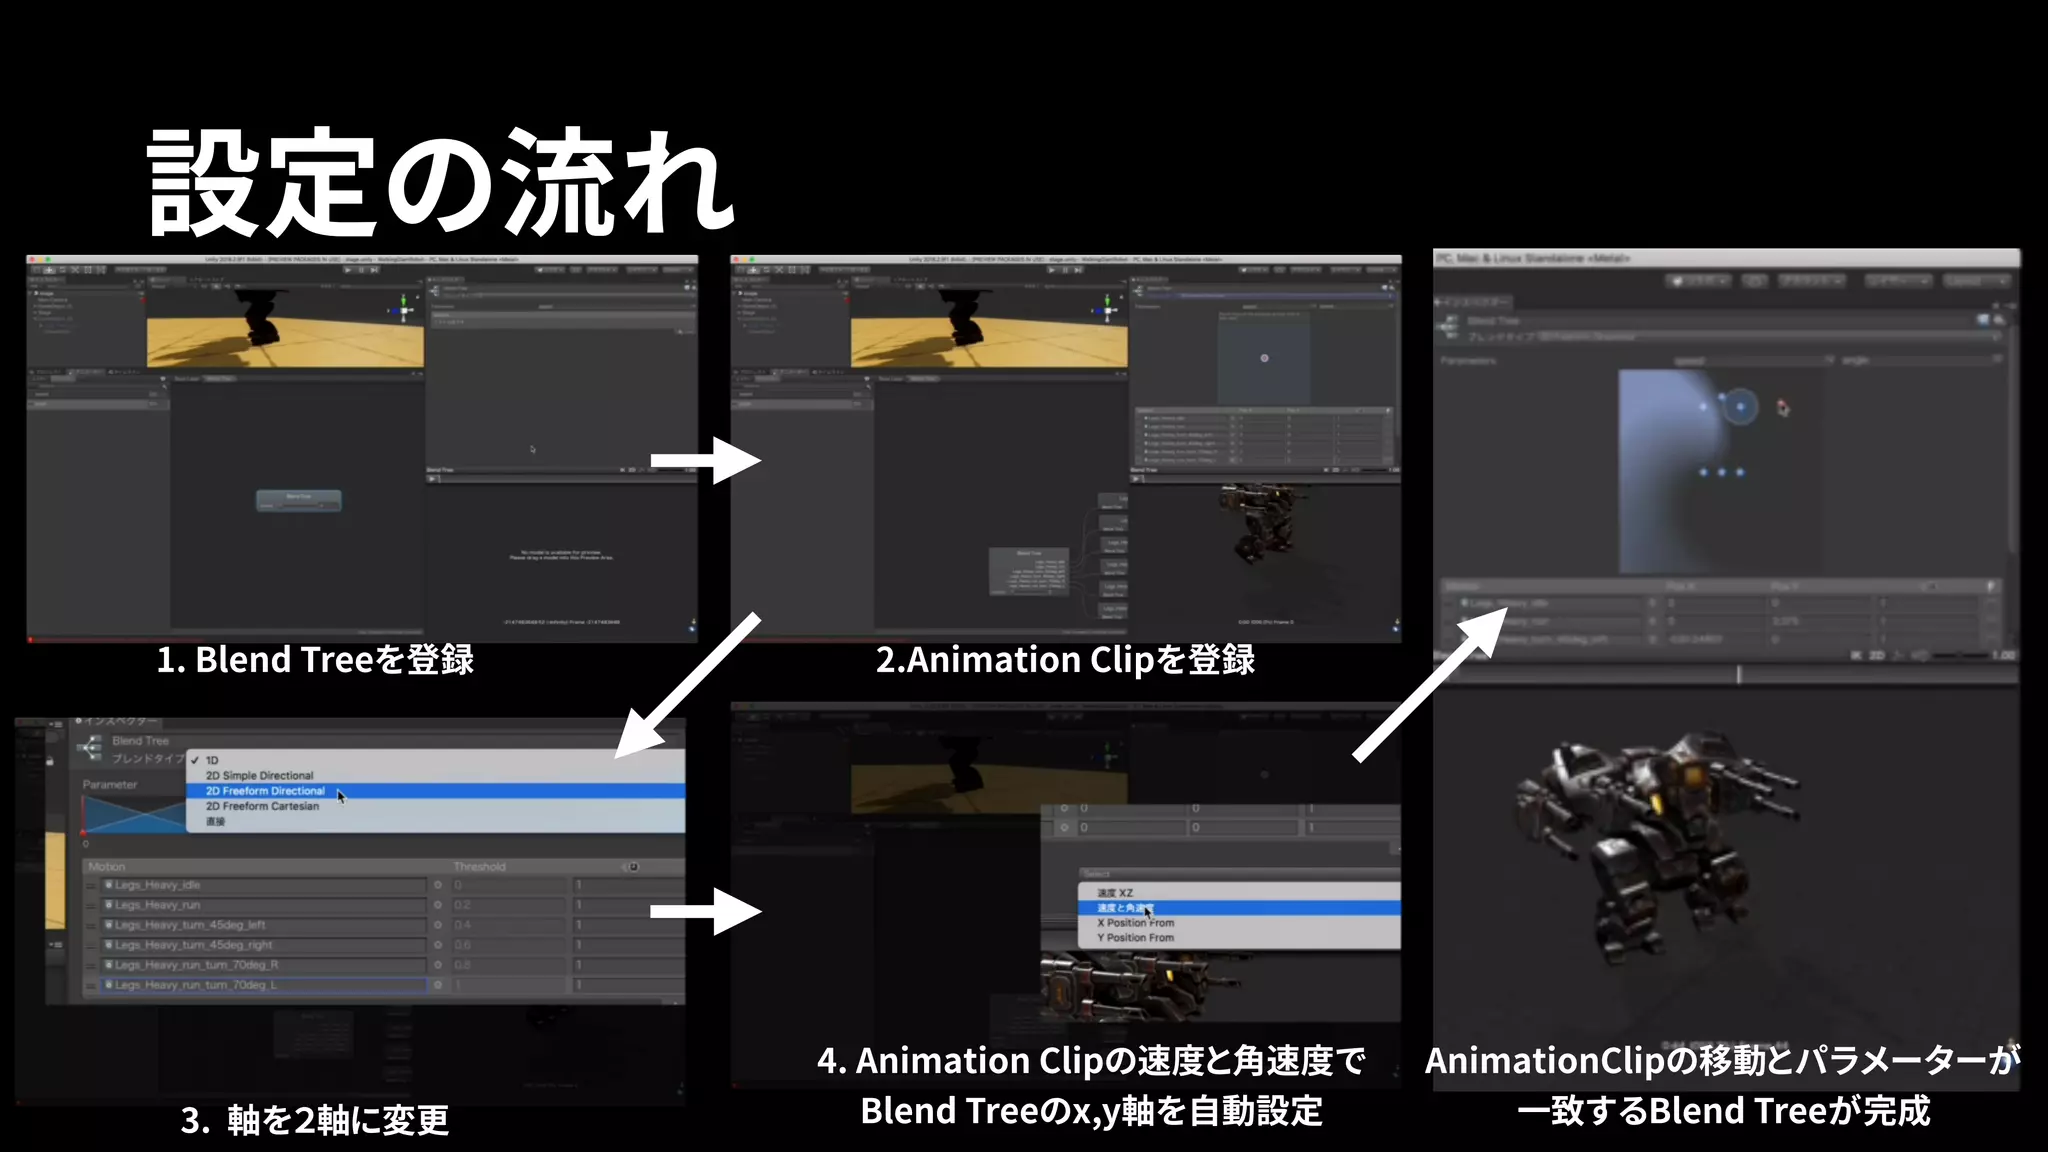This screenshot has height=1152, width=2048.
Task: Select Legs_Heavy_run_turn_70deg_L motion field
Action: tap(265, 985)
